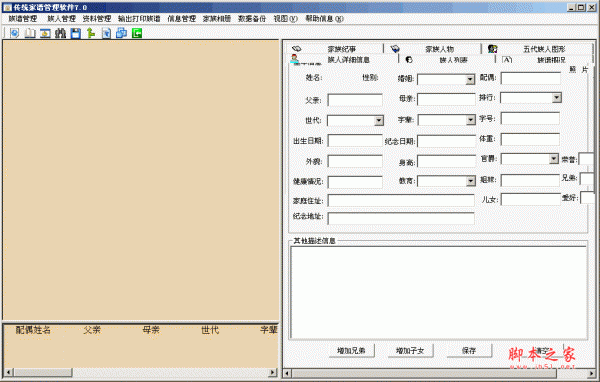Viewport: 600px width, 382px height.
Task: Click the person icon on 族人详细信息 tab
Action: tap(295, 59)
